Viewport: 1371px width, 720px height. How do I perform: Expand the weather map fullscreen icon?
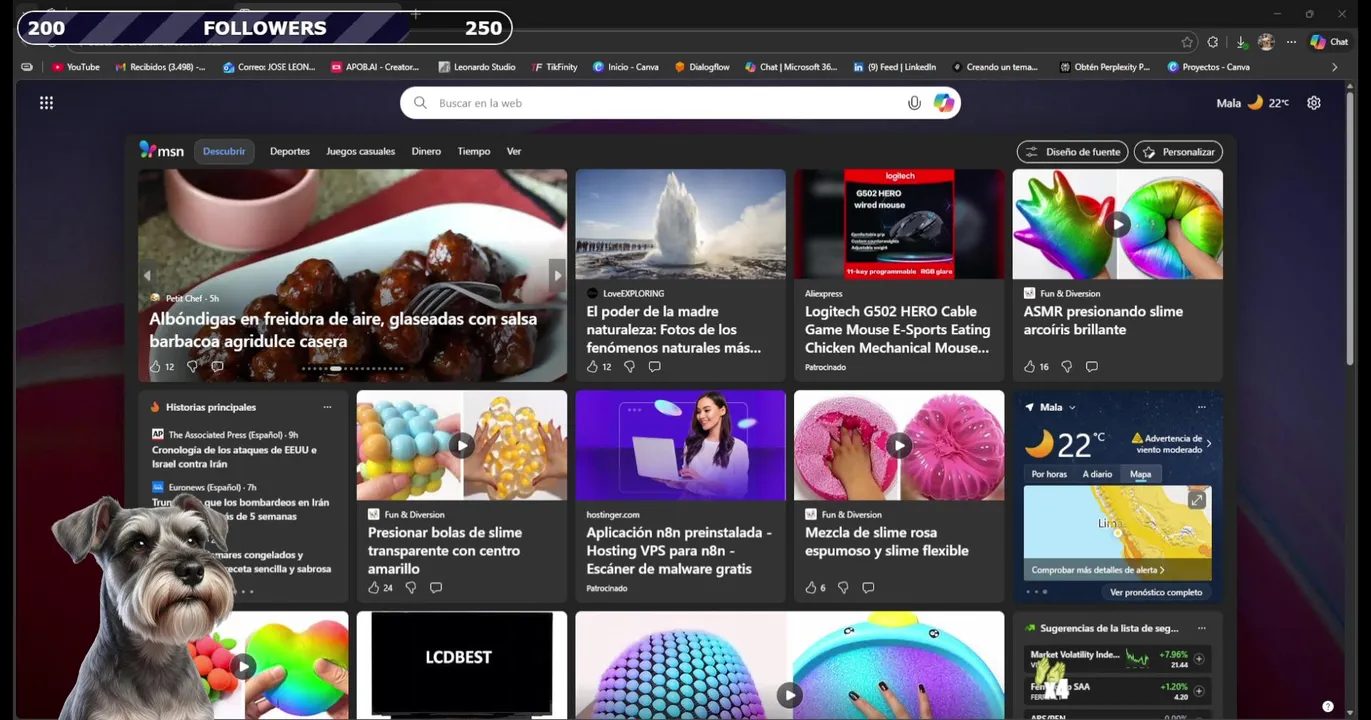tap(1196, 500)
